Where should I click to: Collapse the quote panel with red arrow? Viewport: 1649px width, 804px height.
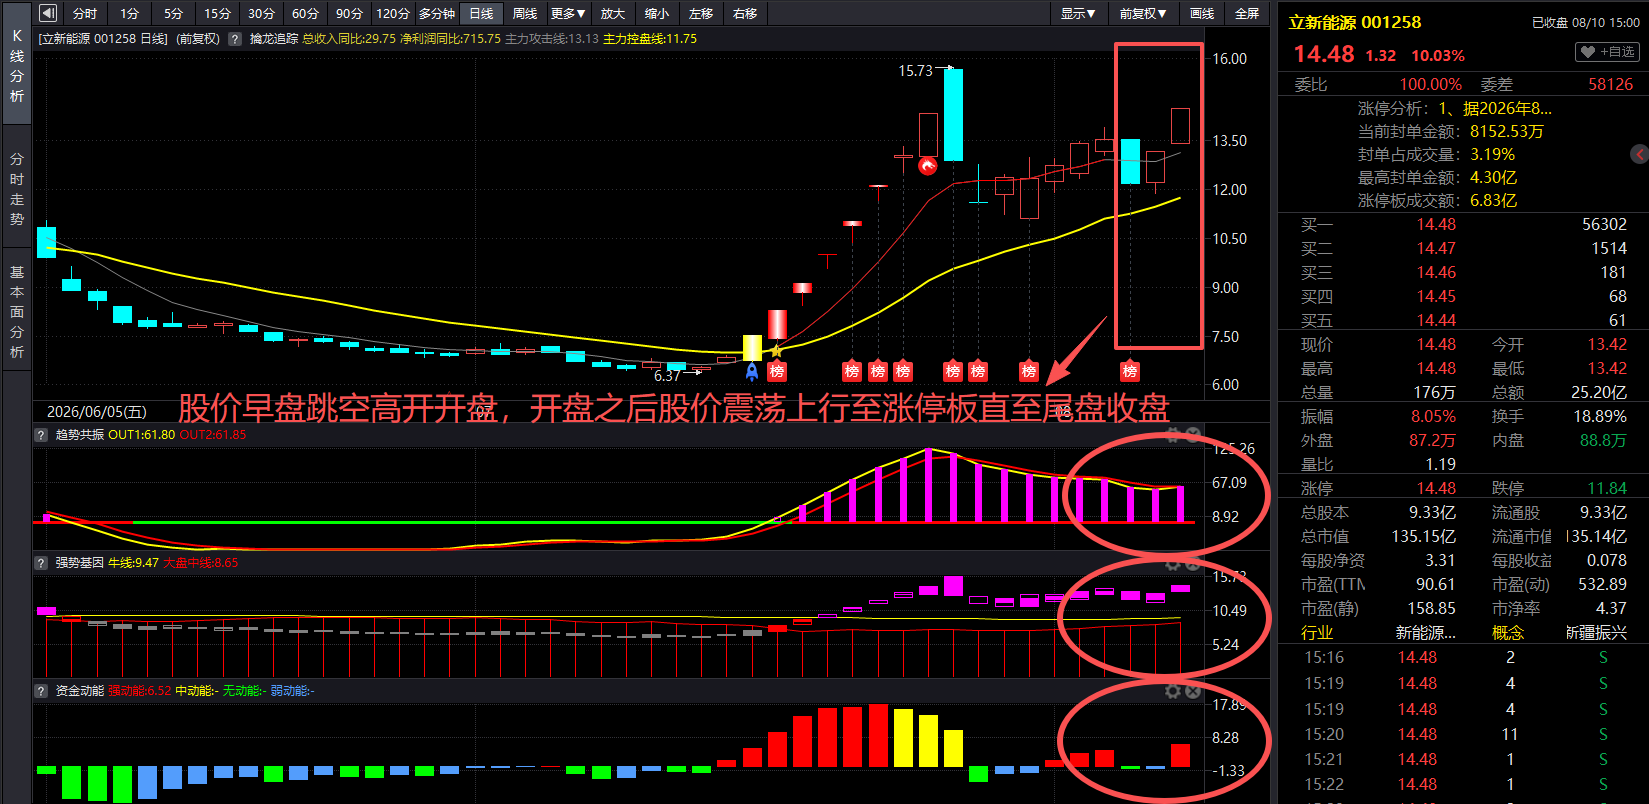(x=1640, y=154)
